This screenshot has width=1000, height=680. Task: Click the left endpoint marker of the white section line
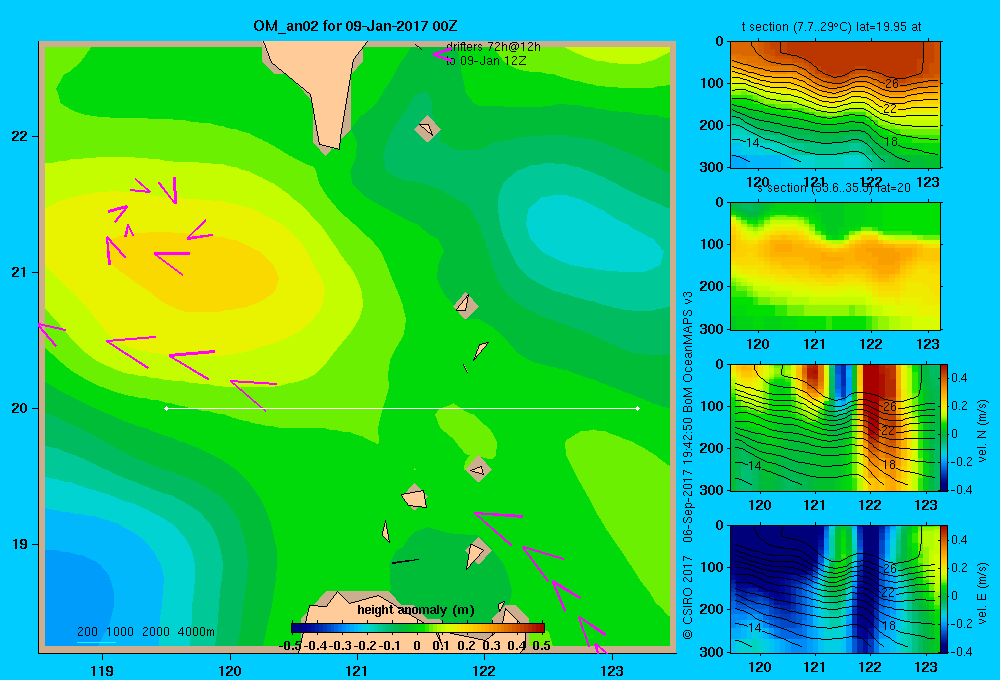(x=166, y=408)
